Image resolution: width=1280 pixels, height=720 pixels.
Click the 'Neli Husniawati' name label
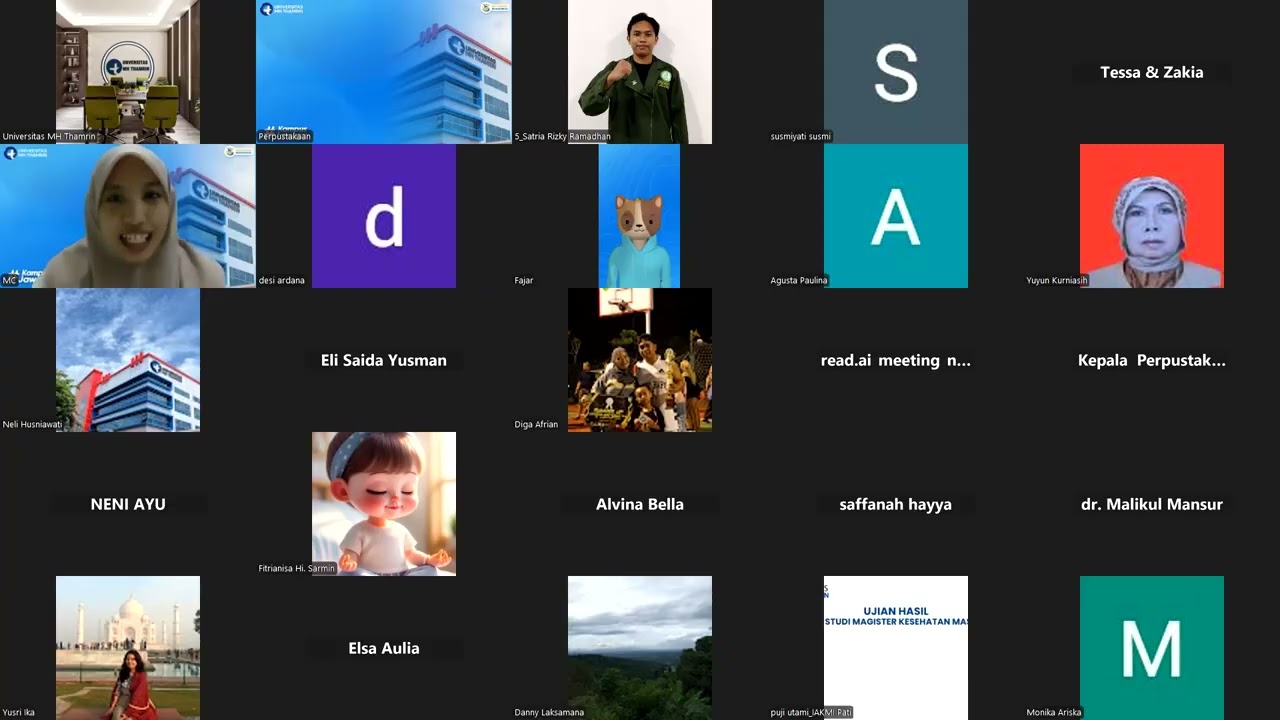(x=32, y=424)
